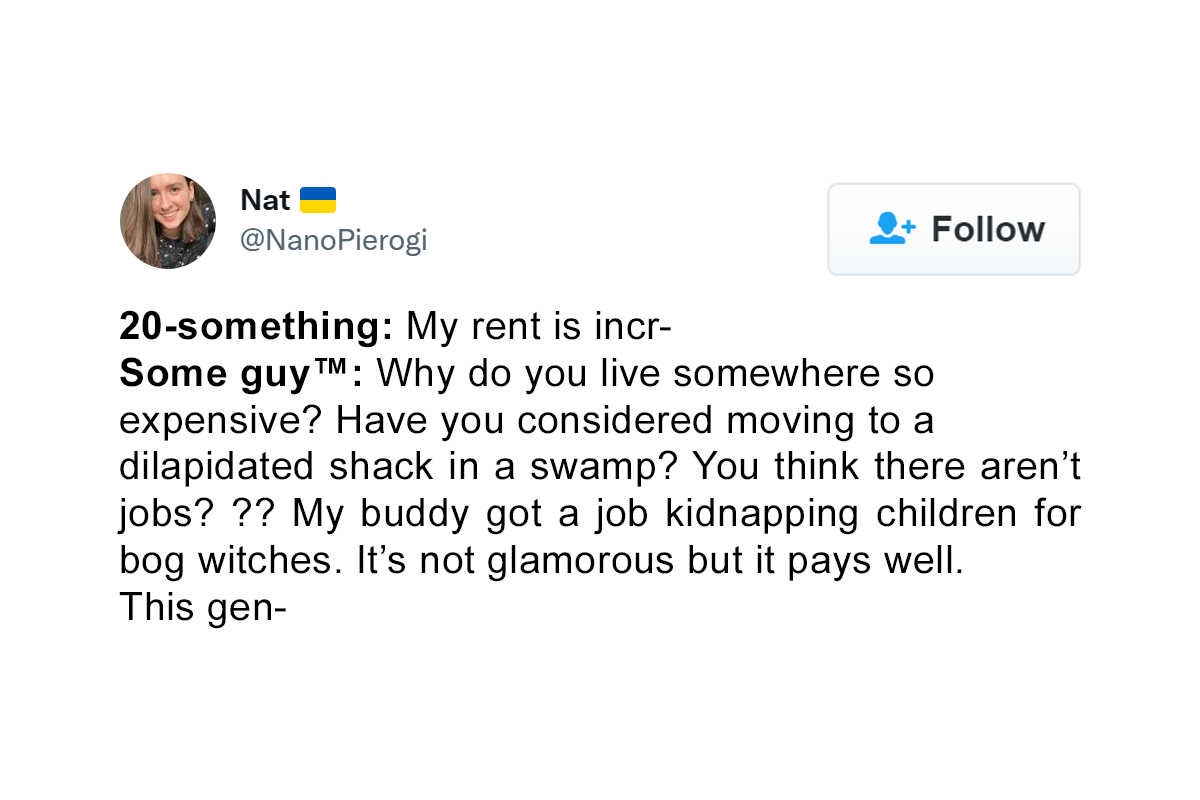Open the @NanoPierogi handle link
Screen dimensions: 1200x800
click(333, 241)
